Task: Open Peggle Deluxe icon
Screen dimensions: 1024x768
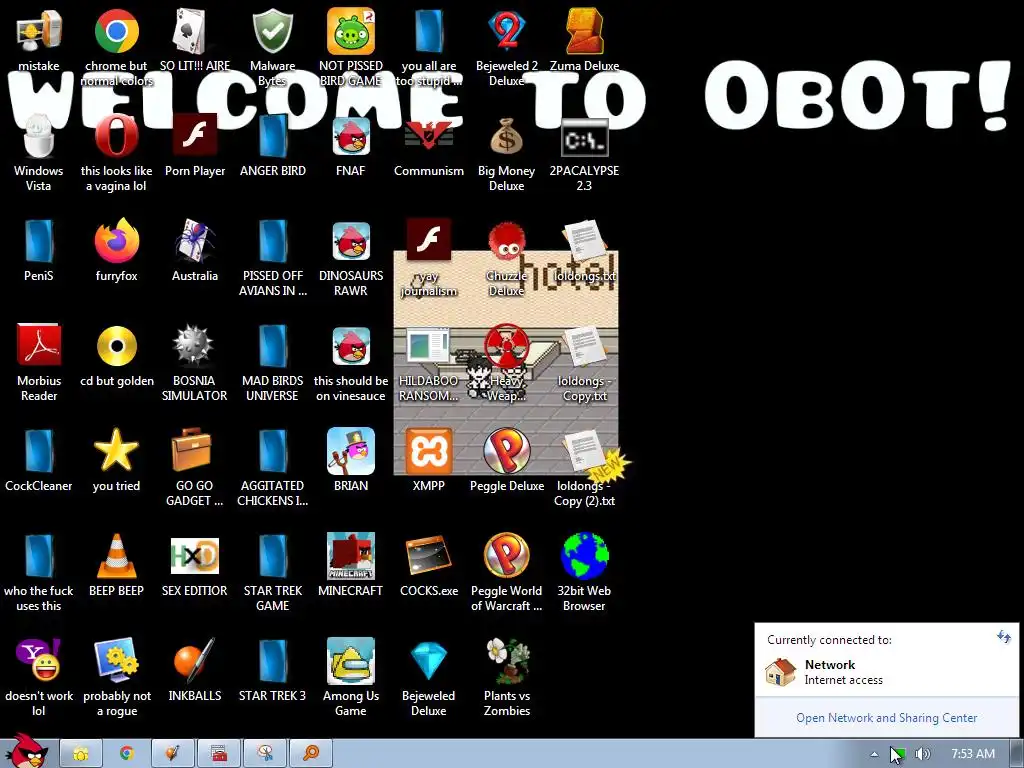Action: (506, 451)
